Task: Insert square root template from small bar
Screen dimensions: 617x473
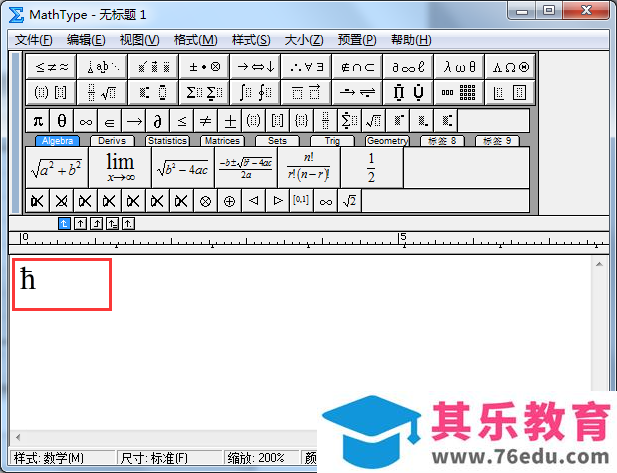Action: (374, 121)
